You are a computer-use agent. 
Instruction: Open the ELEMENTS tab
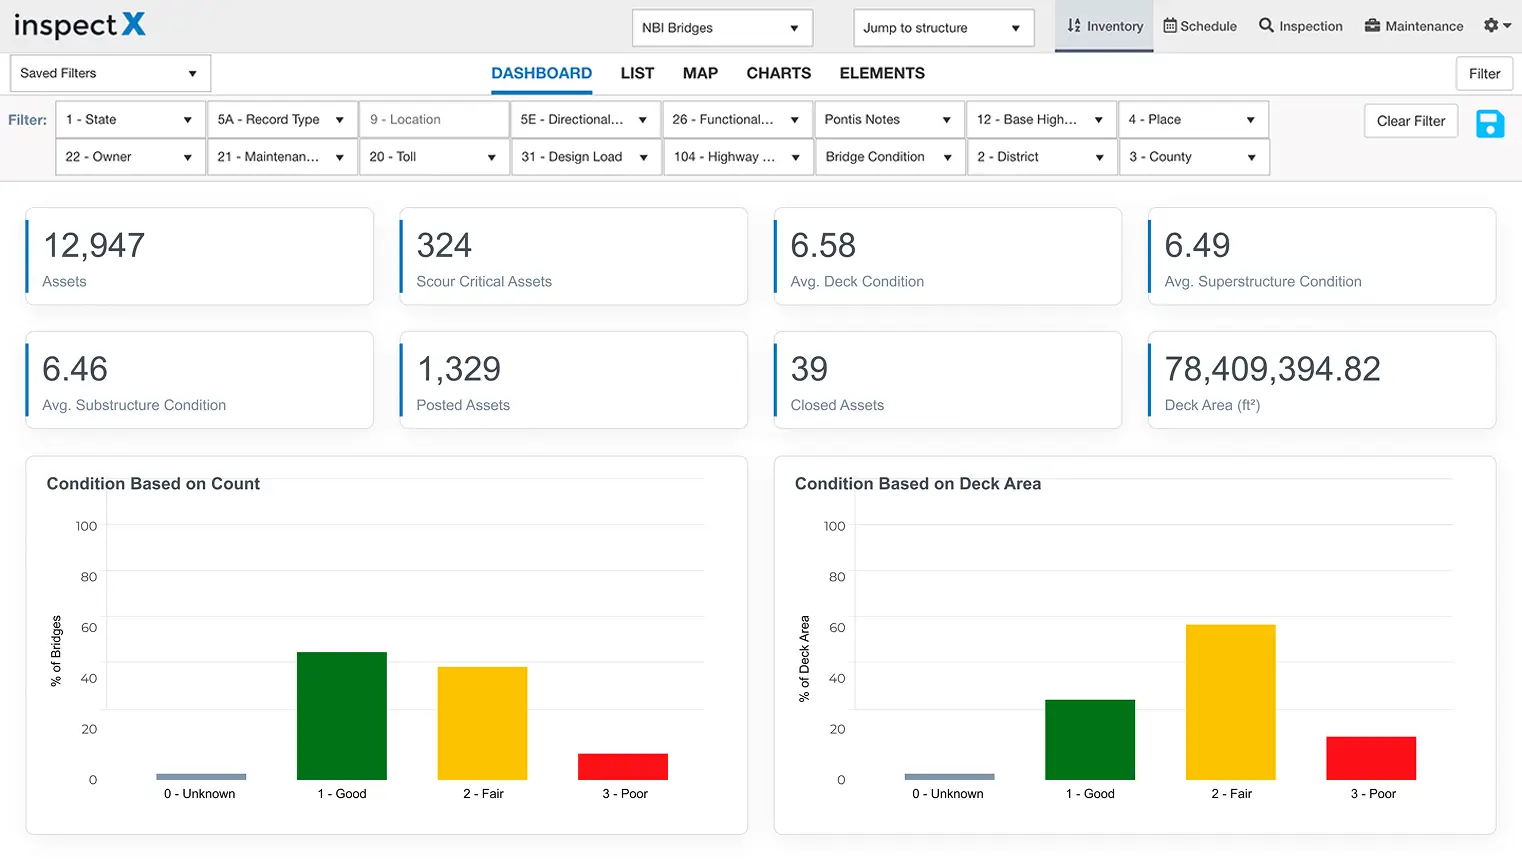tap(882, 73)
